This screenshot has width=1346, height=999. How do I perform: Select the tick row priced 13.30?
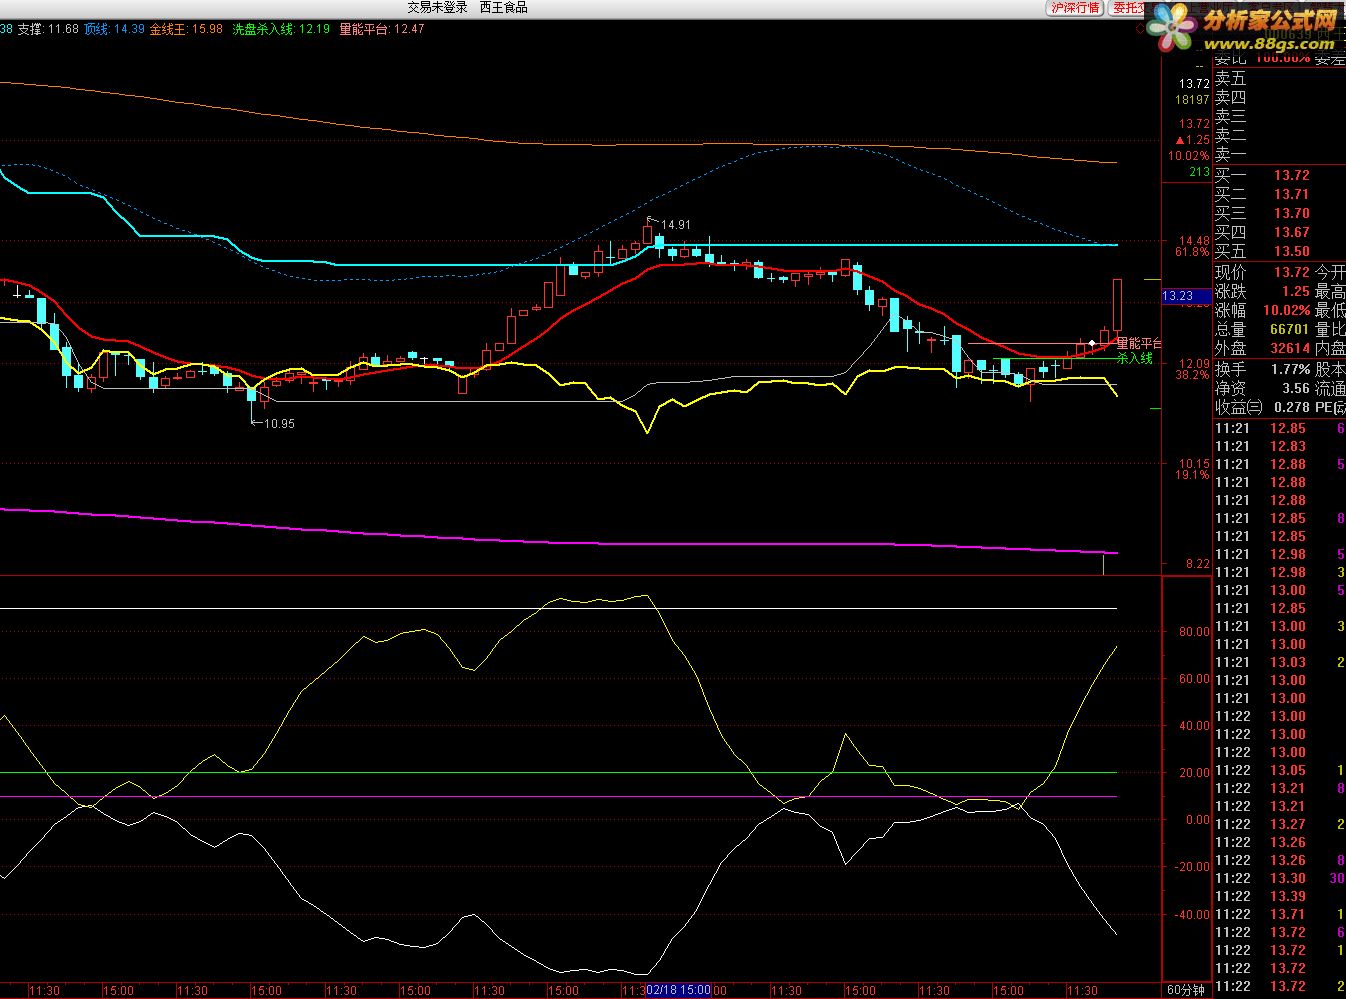[x=1279, y=878]
